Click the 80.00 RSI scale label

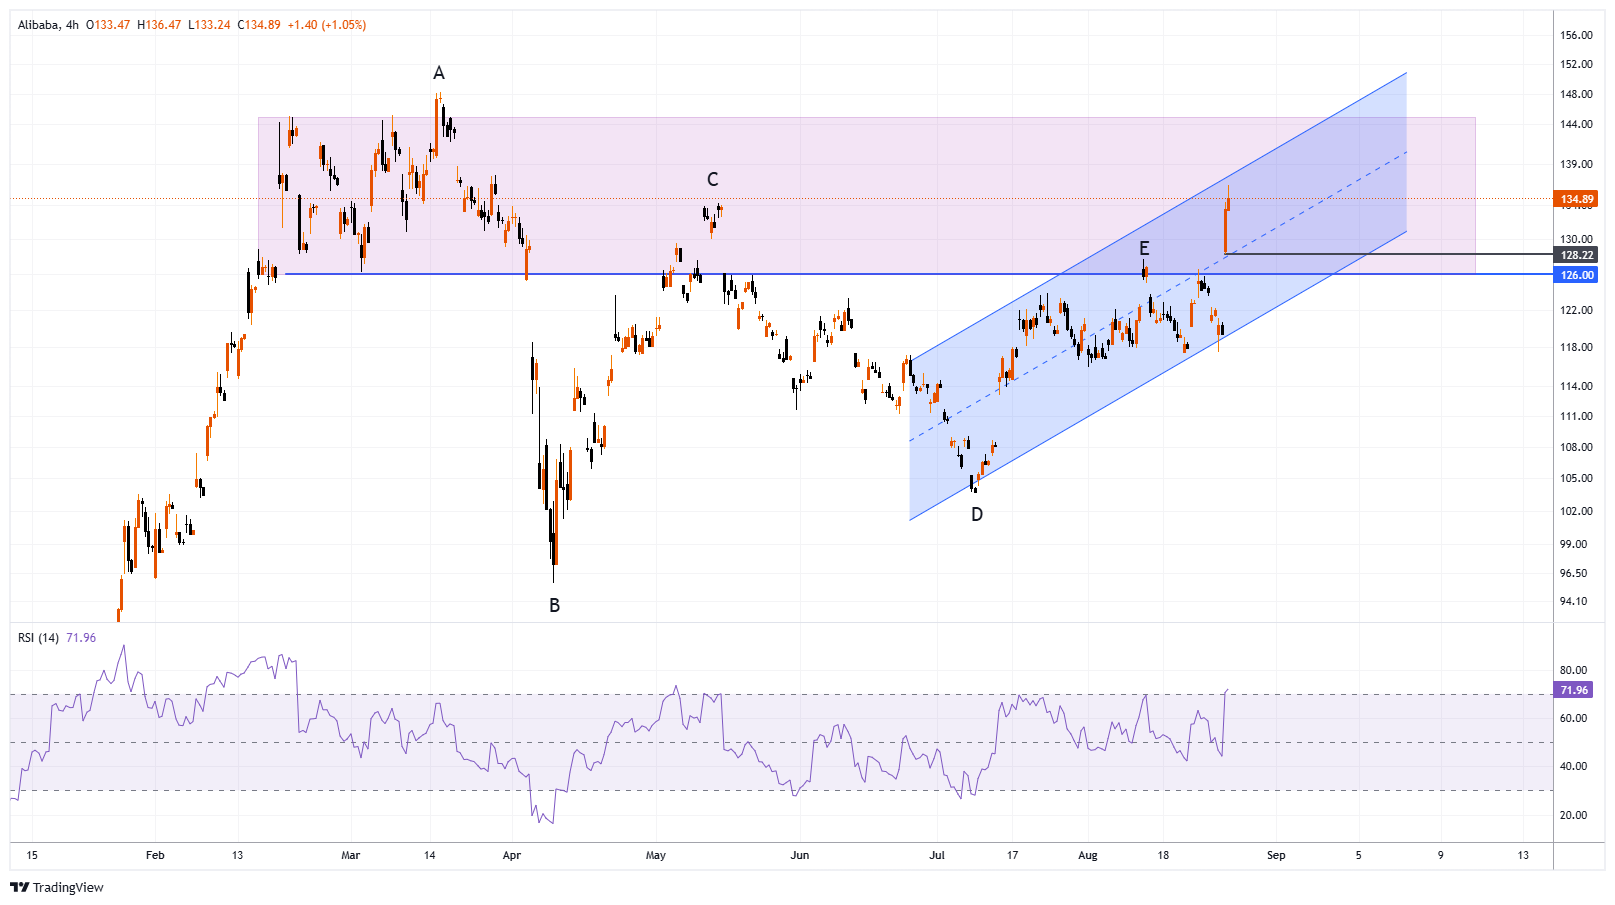coord(1574,670)
